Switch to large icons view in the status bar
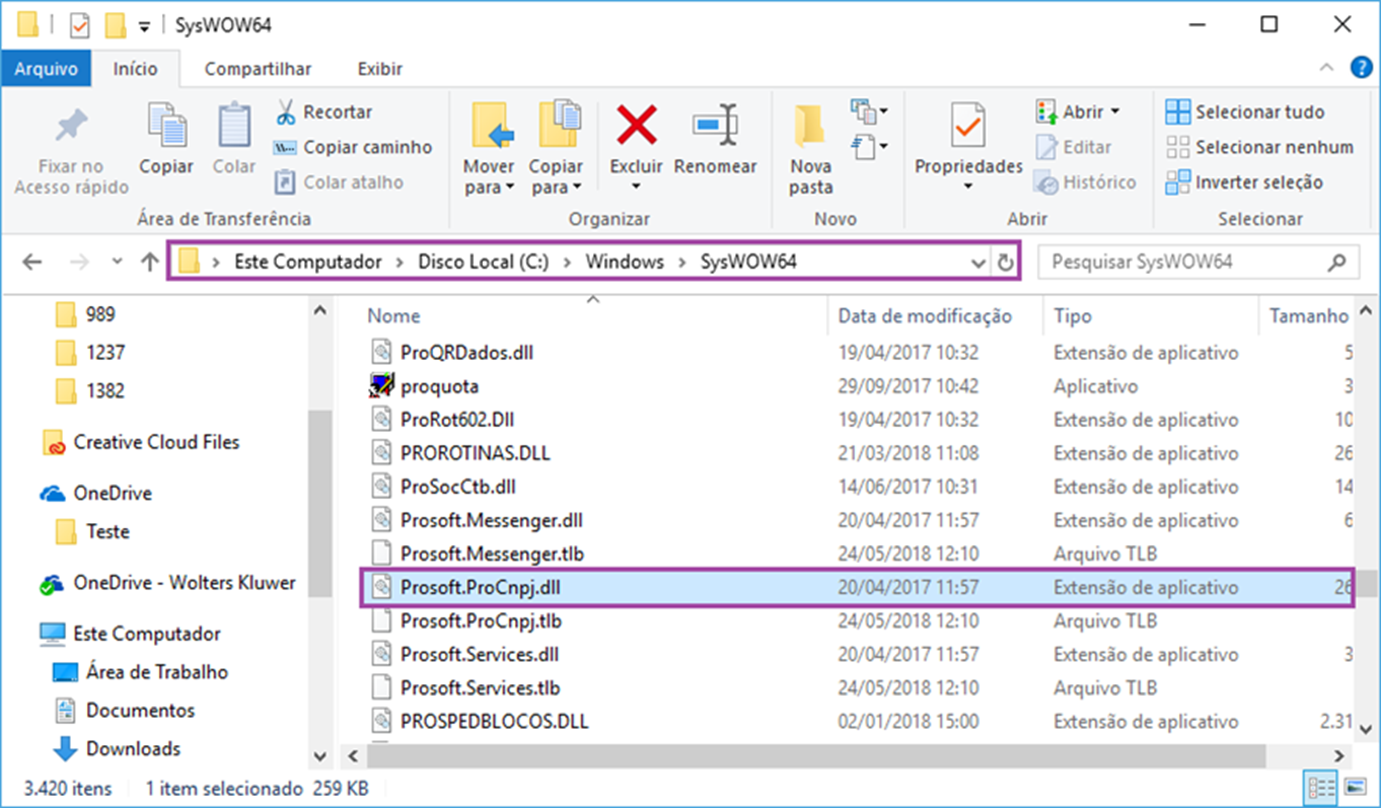Viewport: 1381px width, 808px height. 1355,785
